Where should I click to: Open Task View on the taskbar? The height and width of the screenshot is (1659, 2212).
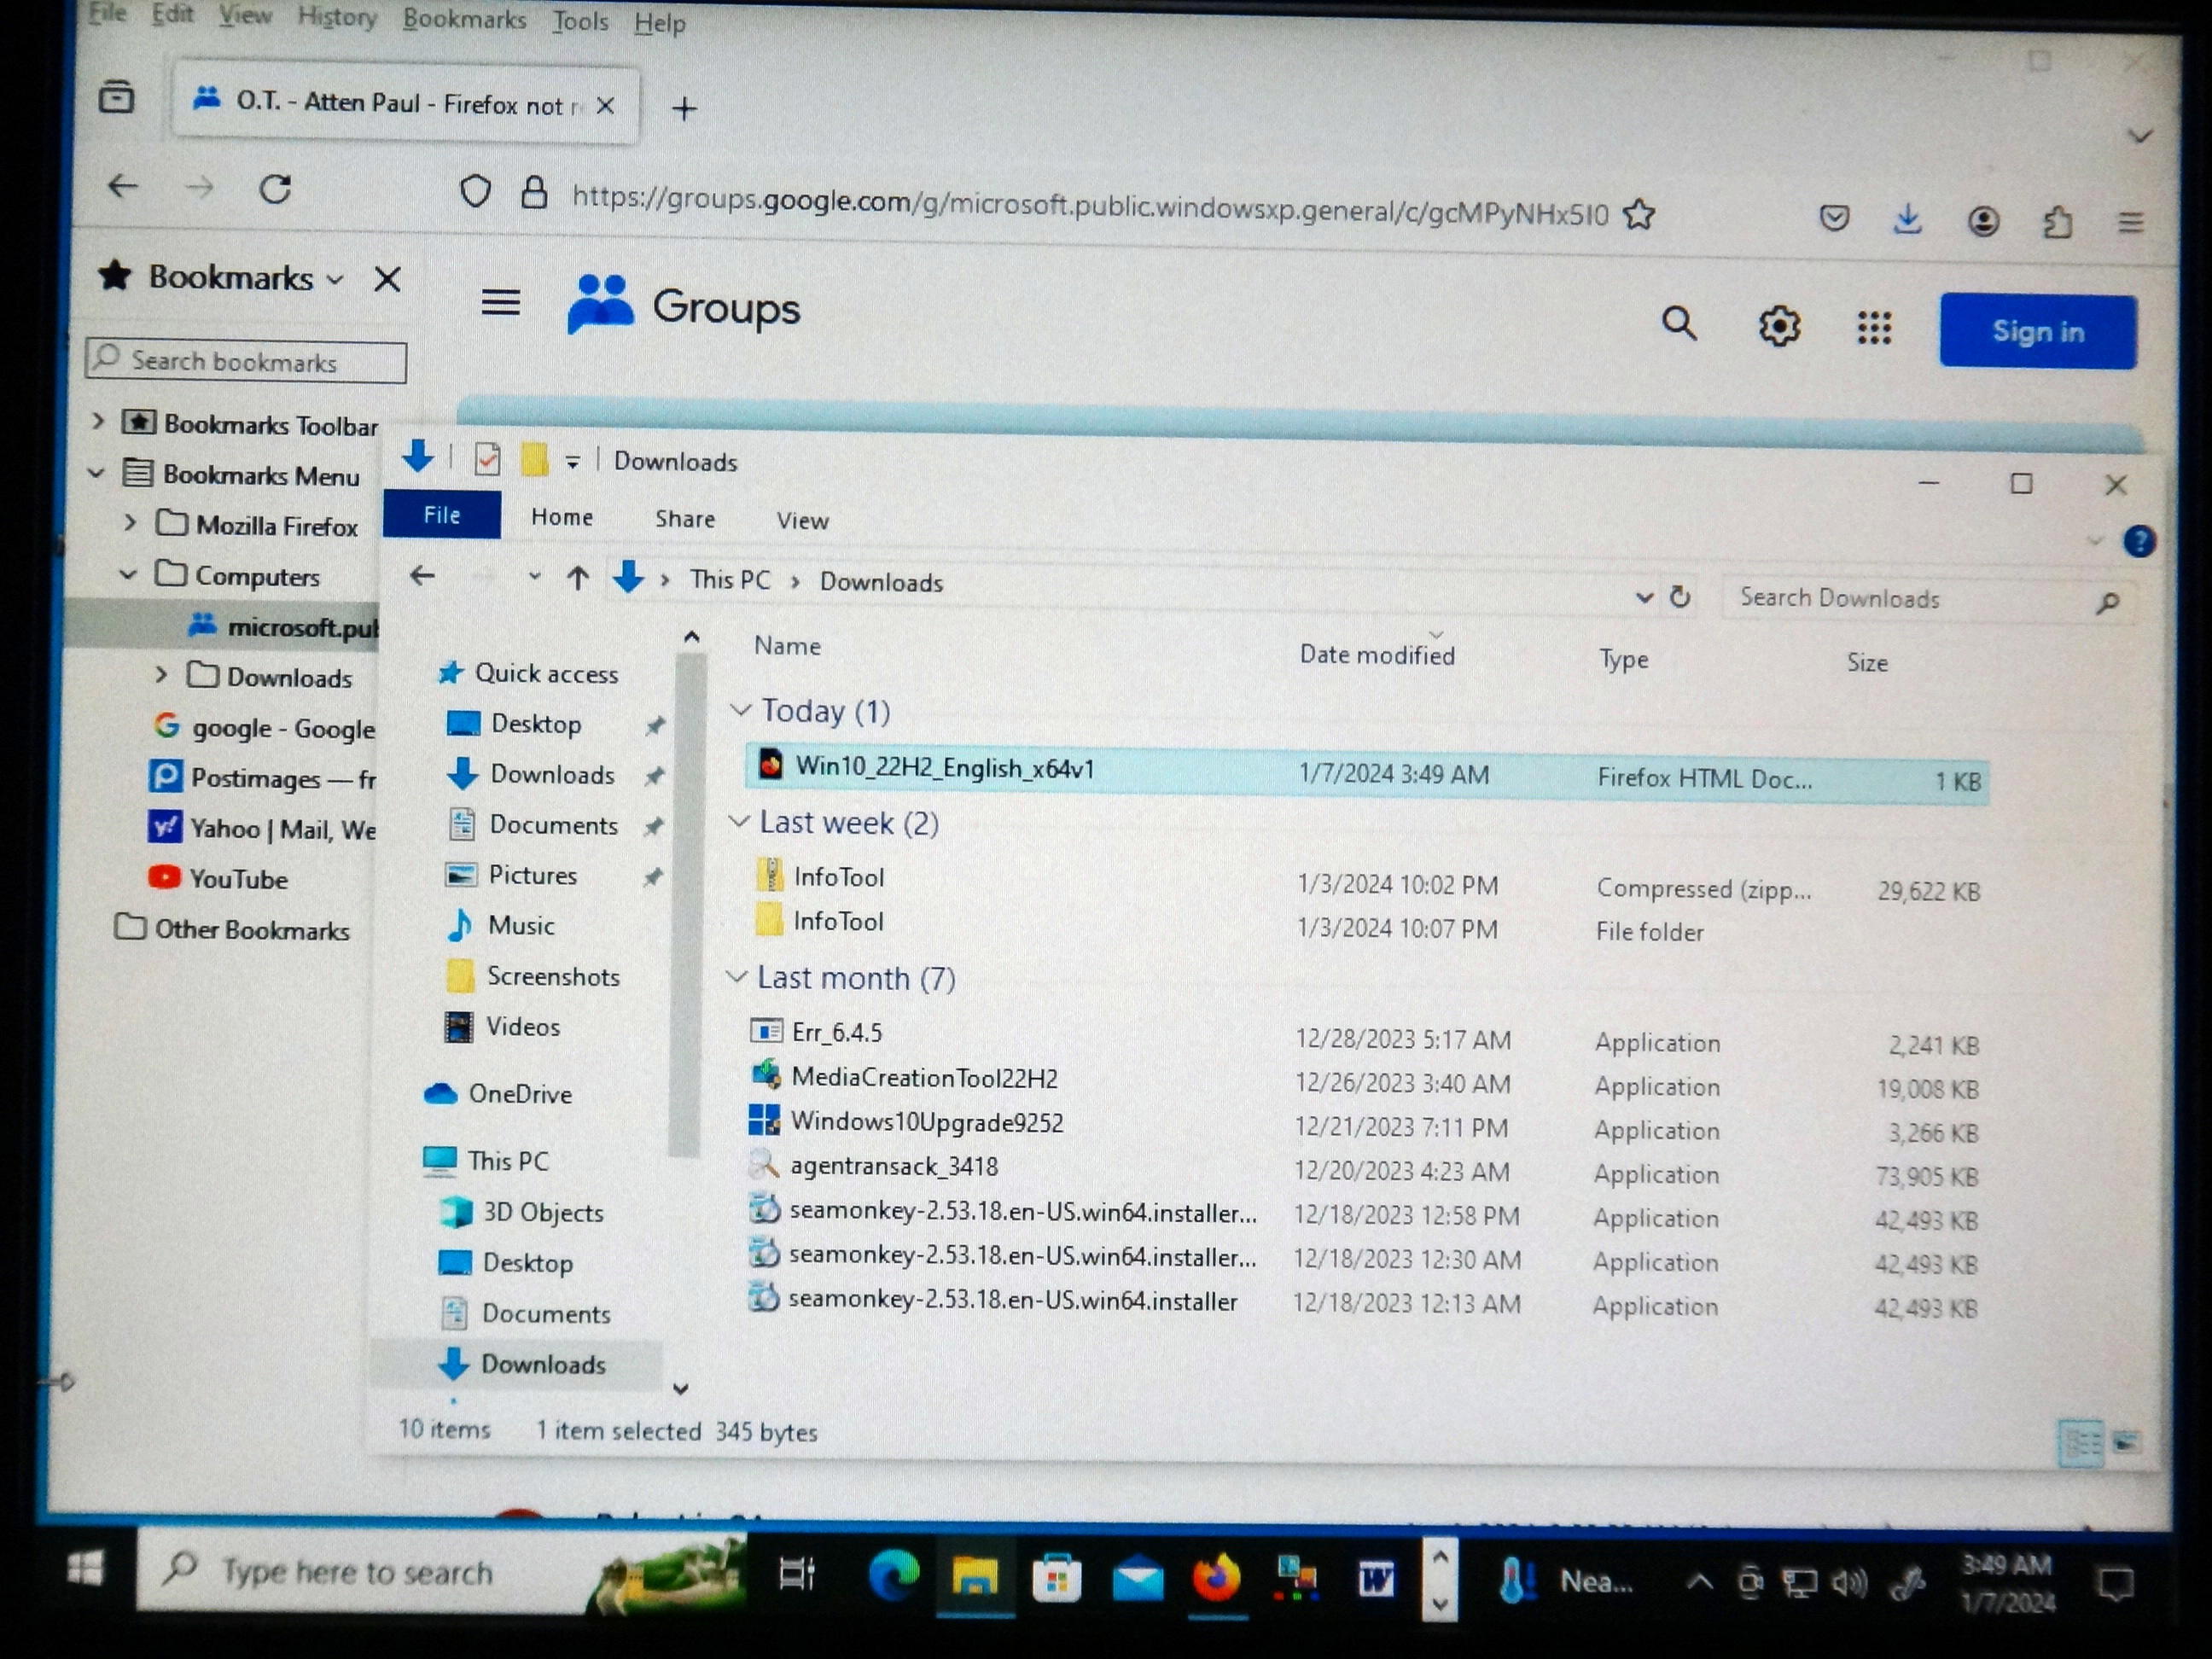(797, 1575)
